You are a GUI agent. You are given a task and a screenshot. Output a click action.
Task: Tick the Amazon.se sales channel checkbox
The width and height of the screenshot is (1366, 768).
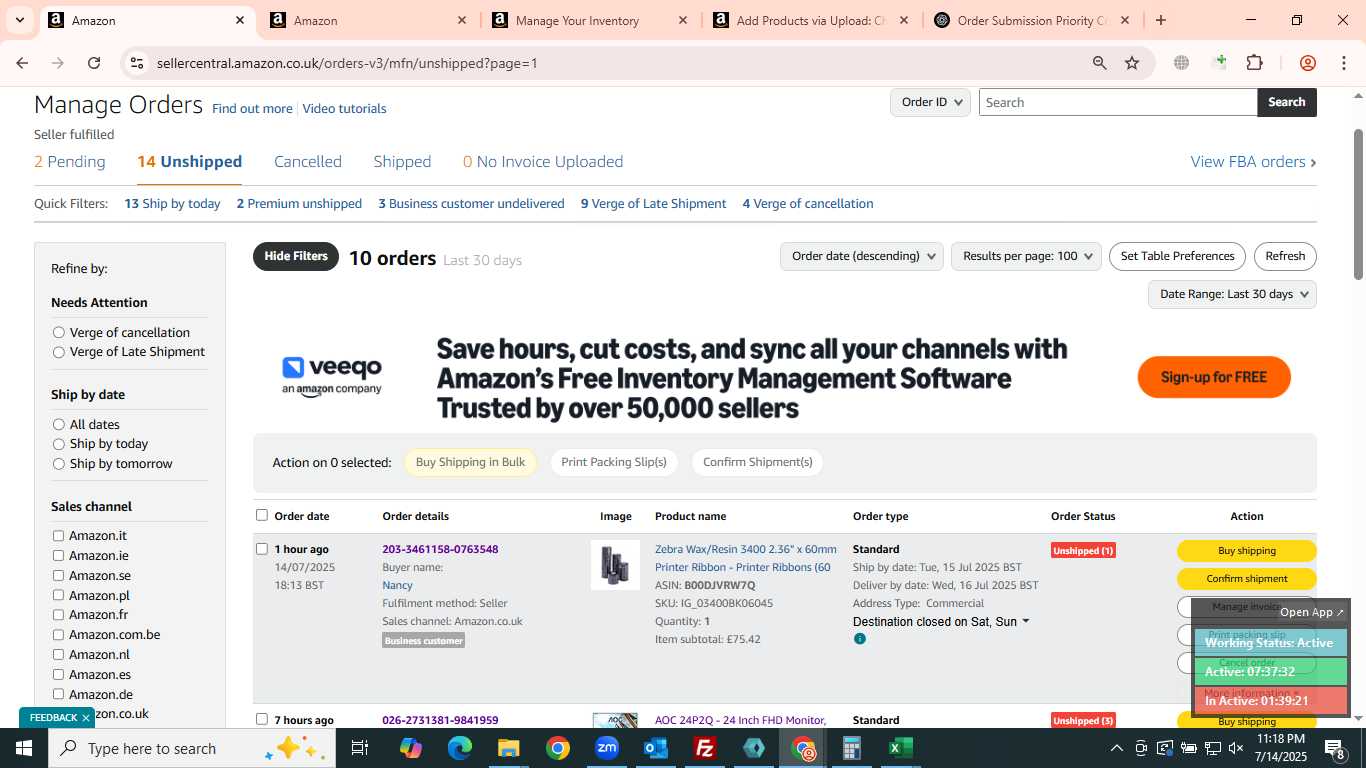click(x=58, y=576)
